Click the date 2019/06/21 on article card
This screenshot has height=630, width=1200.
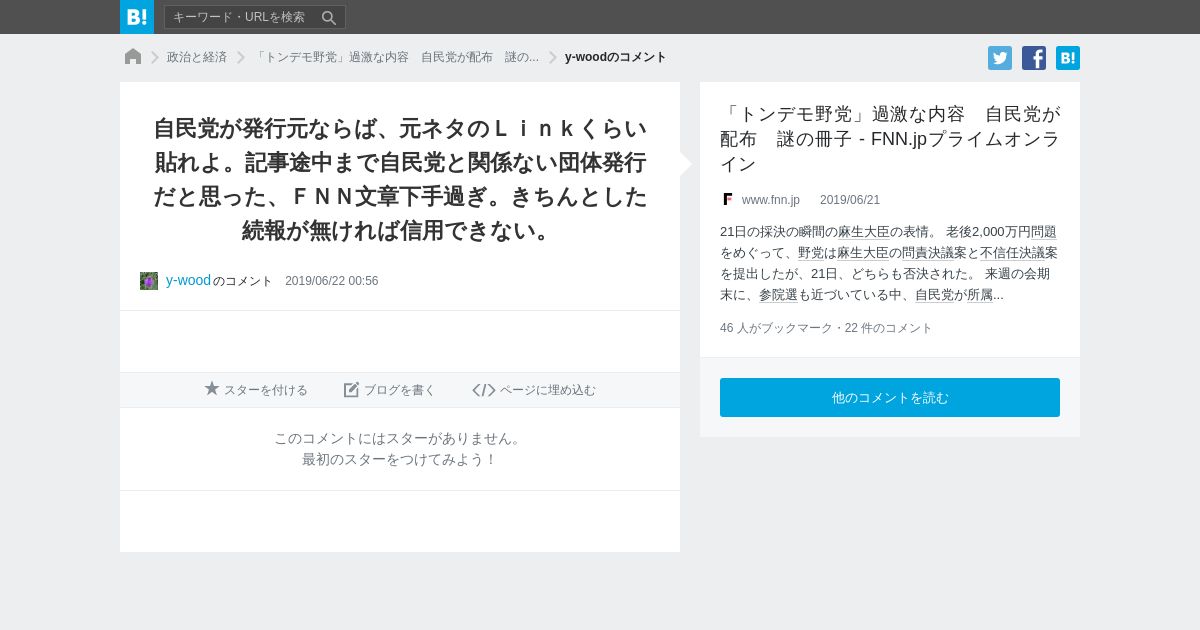[x=850, y=200]
